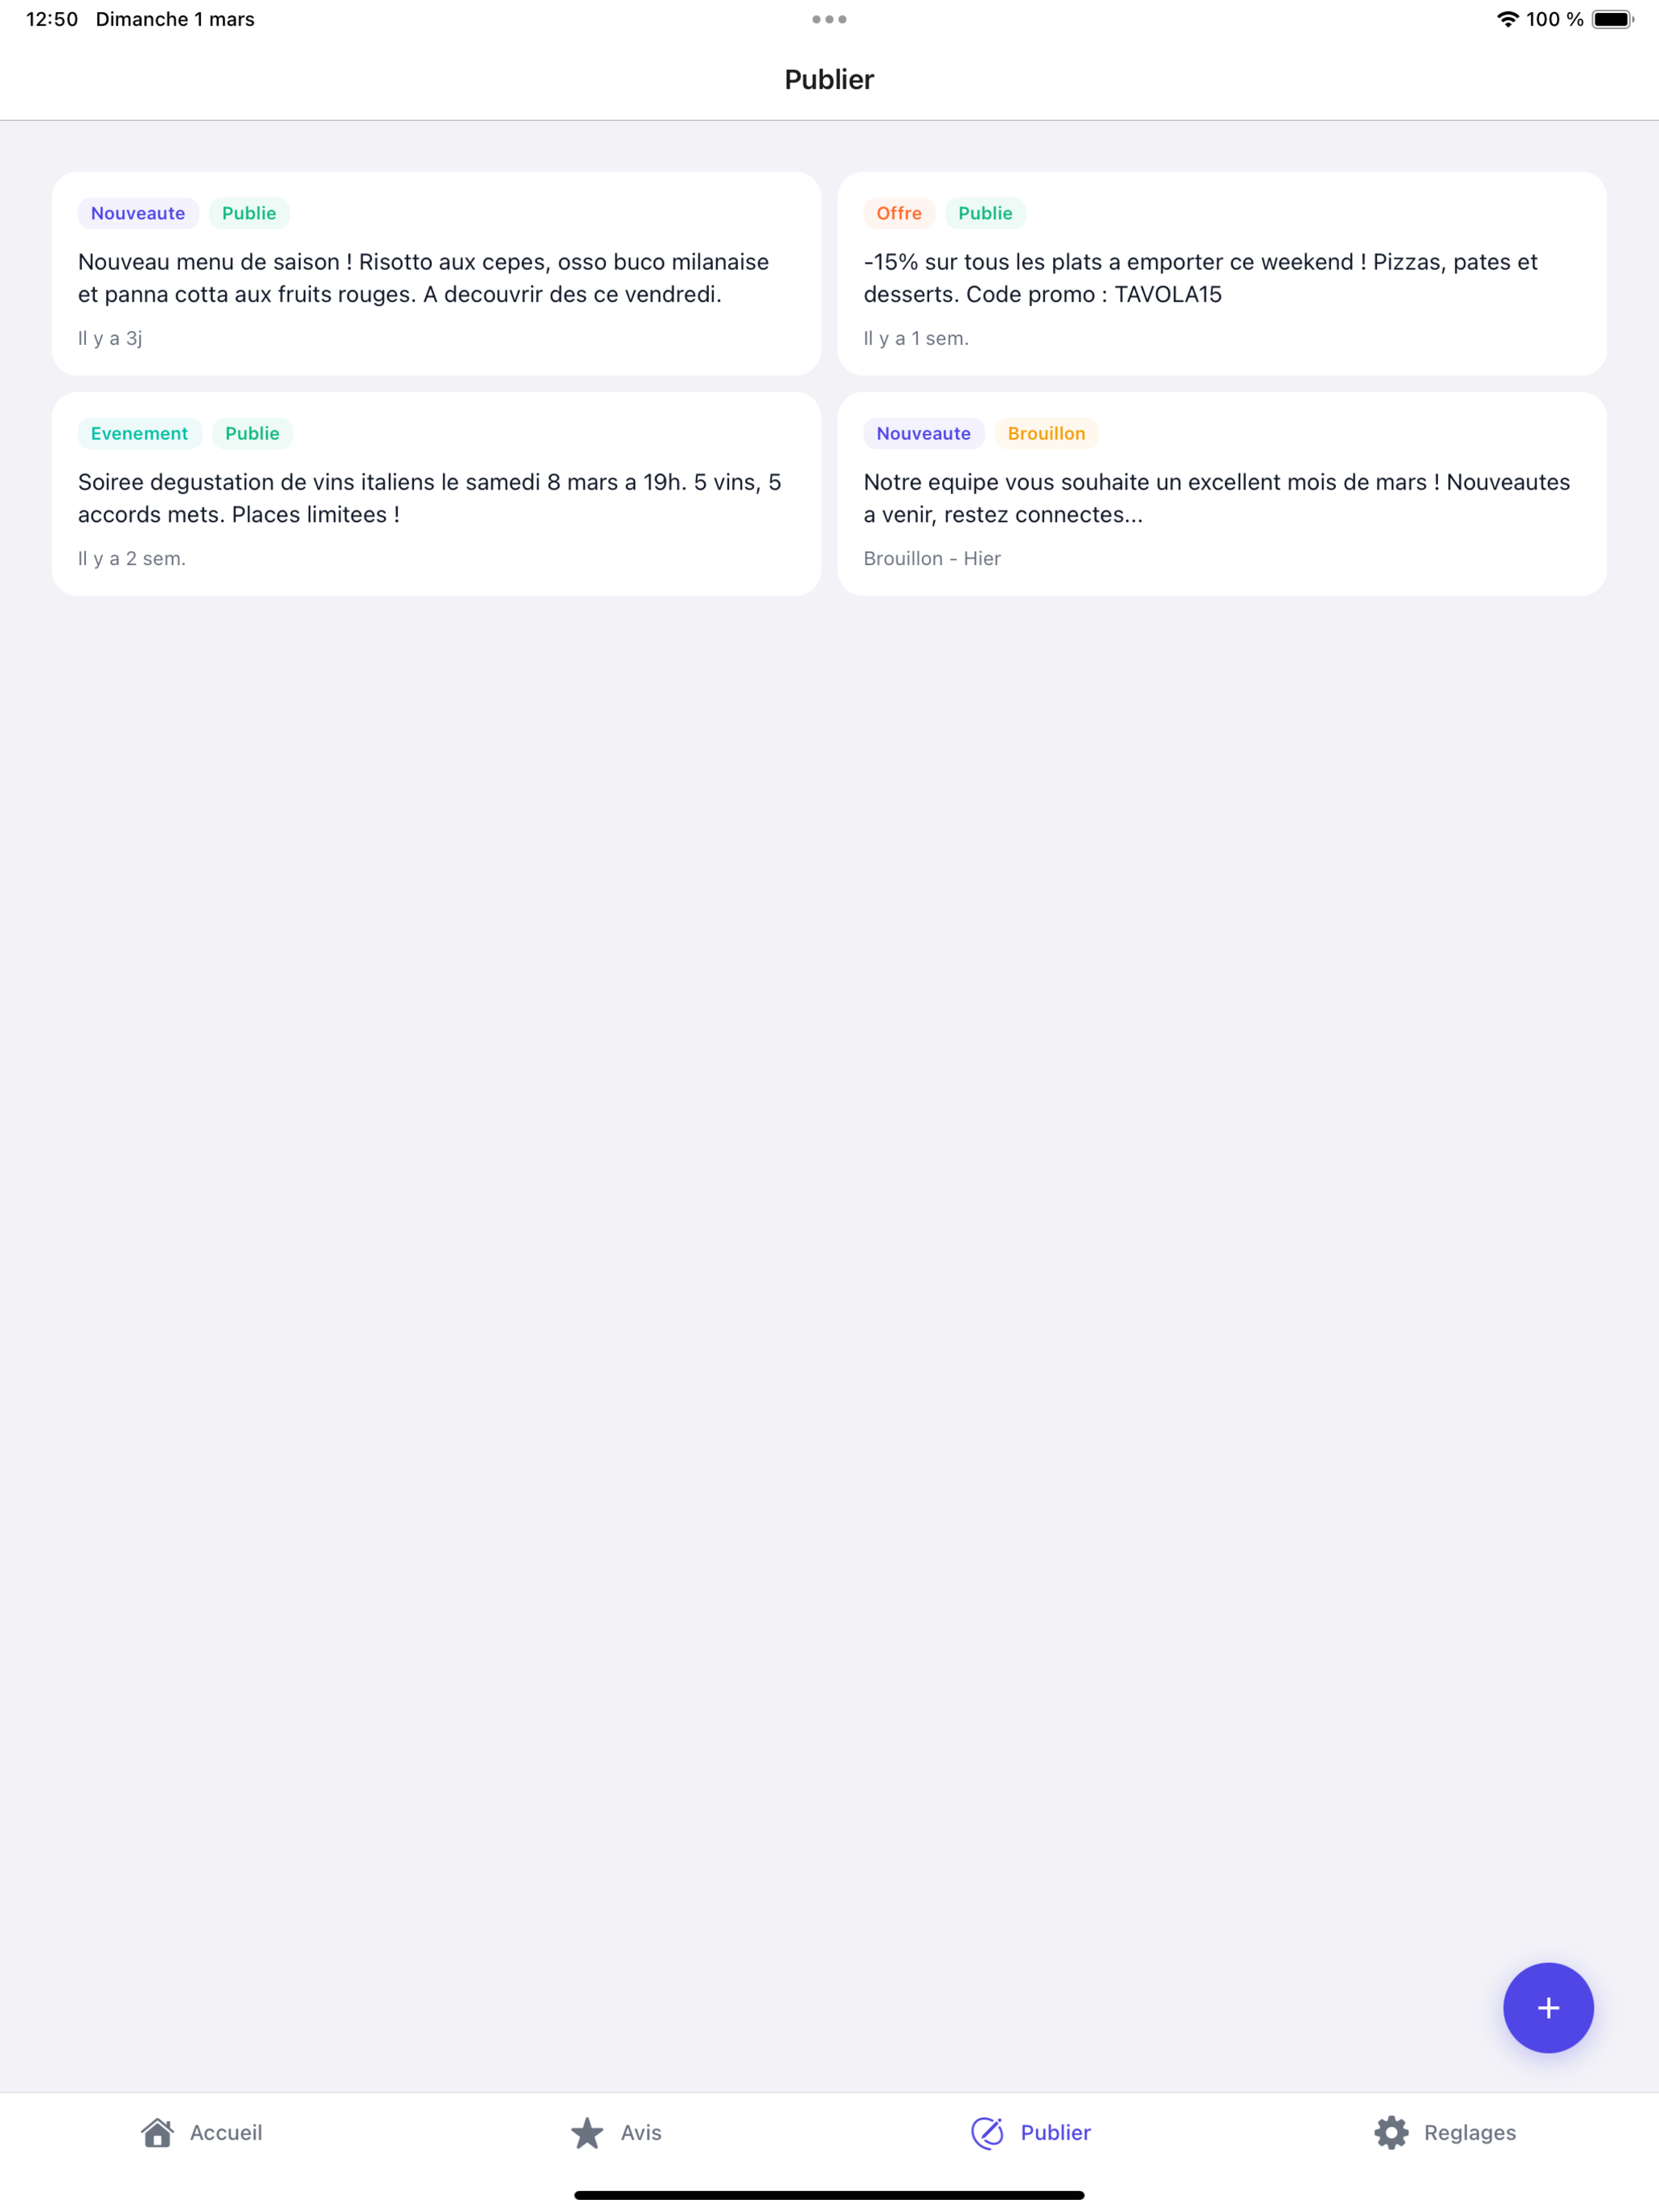Open the Accueil home icon

tap(159, 2131)
